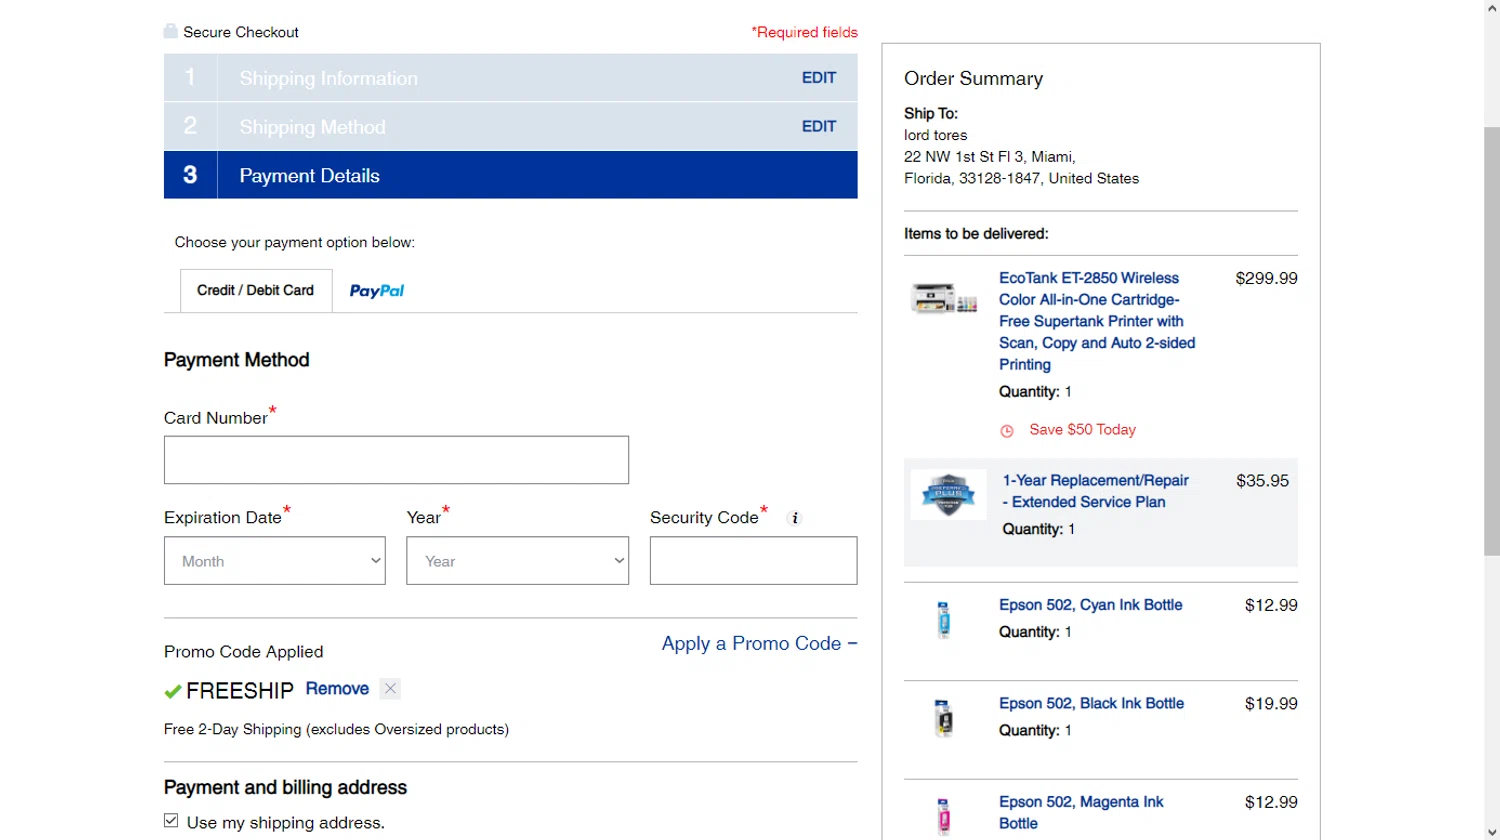Click the green FREESHIP checkmark icon
1500x840 pixels.
173,691
